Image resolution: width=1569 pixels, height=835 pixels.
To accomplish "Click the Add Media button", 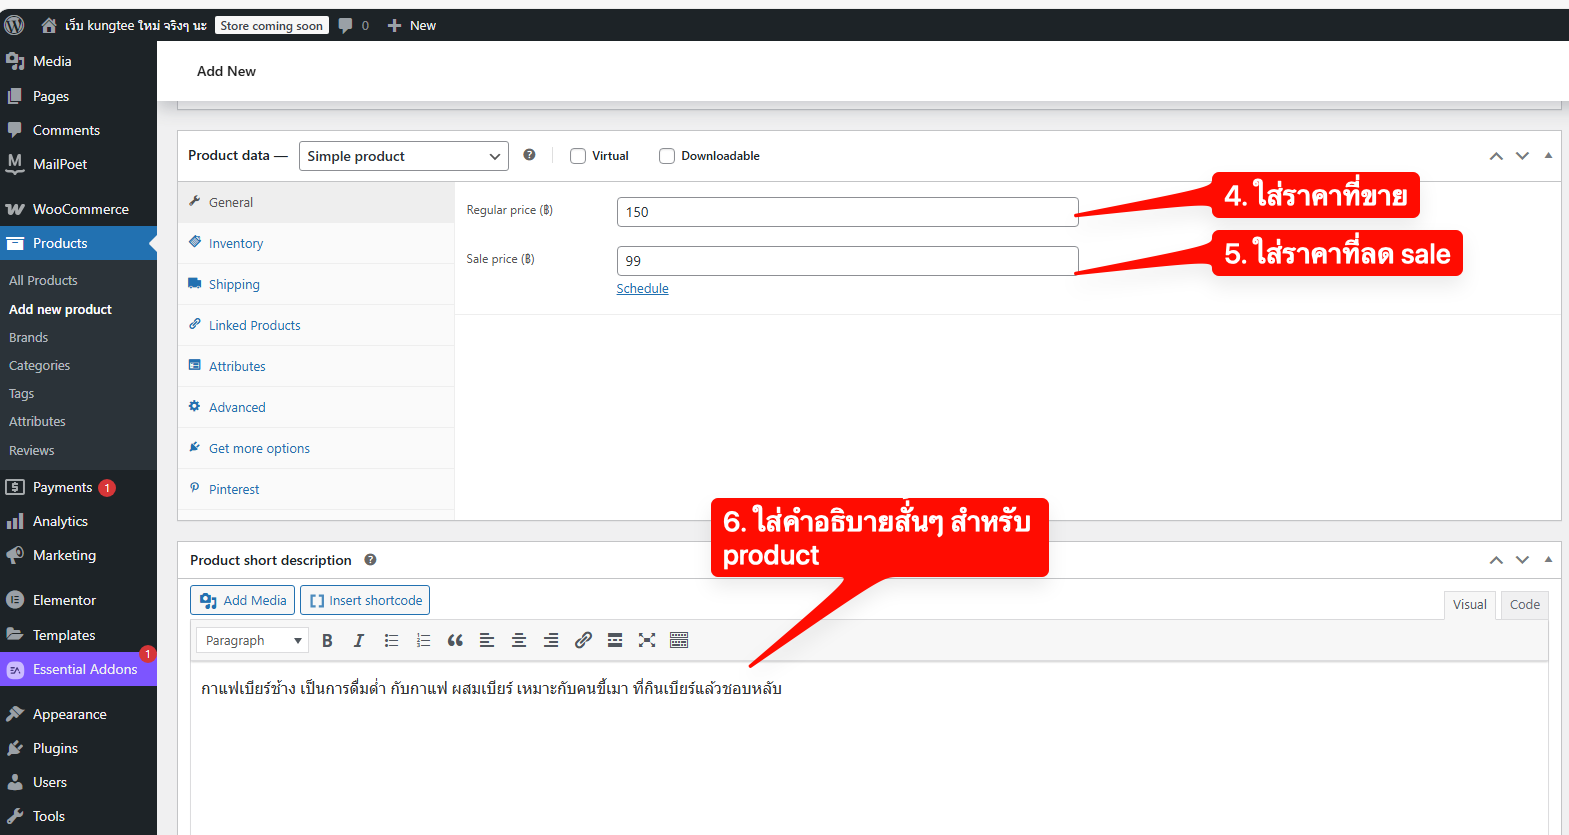I will 243,601.
